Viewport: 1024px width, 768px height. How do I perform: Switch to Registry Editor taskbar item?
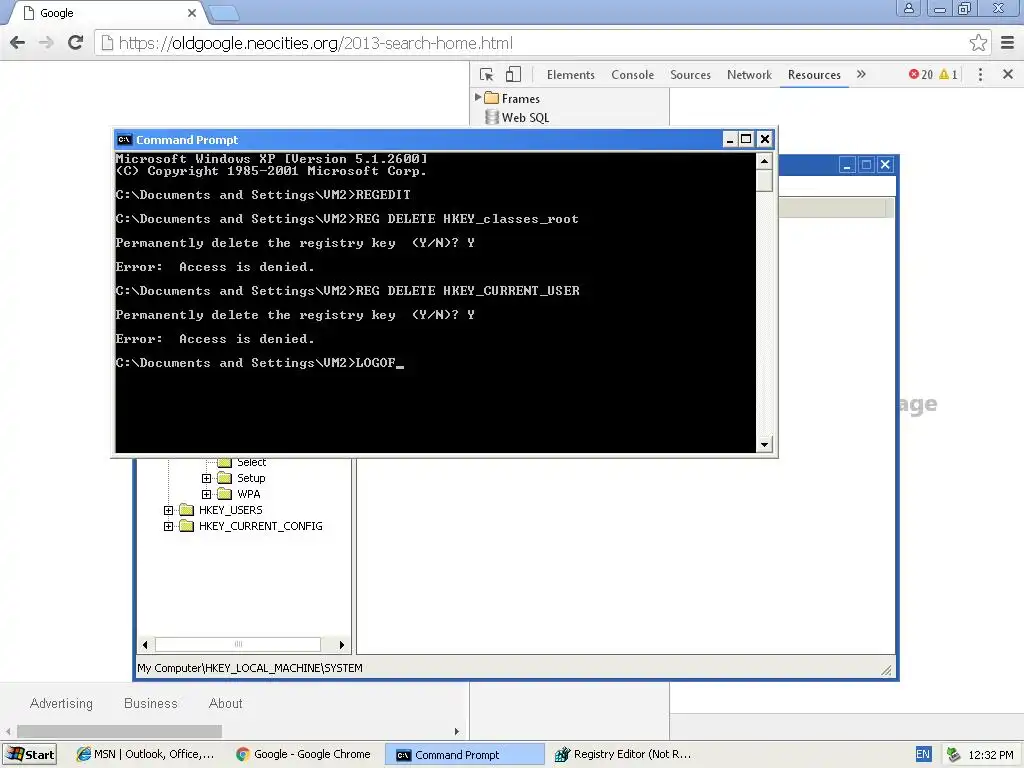click(x=622, y=754)
